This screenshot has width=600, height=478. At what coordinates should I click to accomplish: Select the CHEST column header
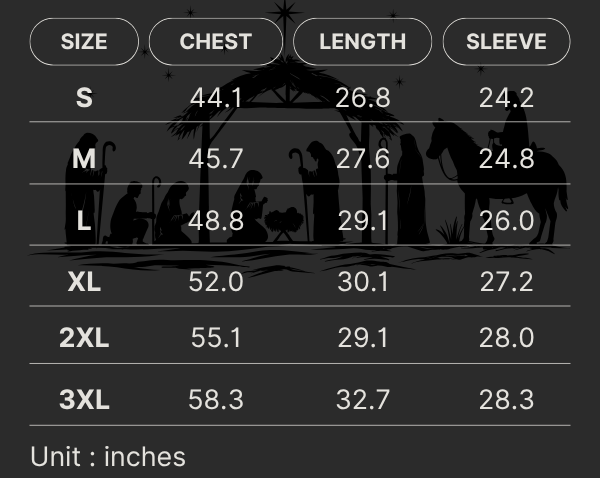pyautogui.click(x=216, y=42)
